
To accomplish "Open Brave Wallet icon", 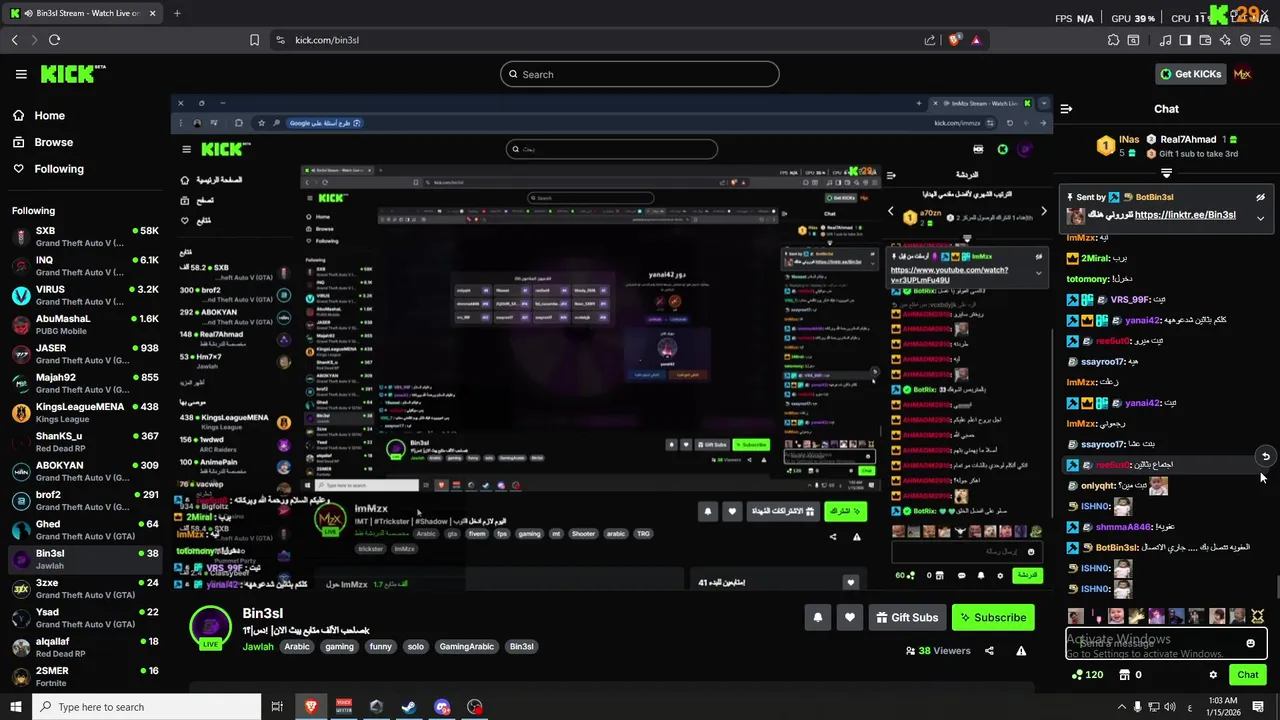I will pyautogui.click(x=1205, y=40).
